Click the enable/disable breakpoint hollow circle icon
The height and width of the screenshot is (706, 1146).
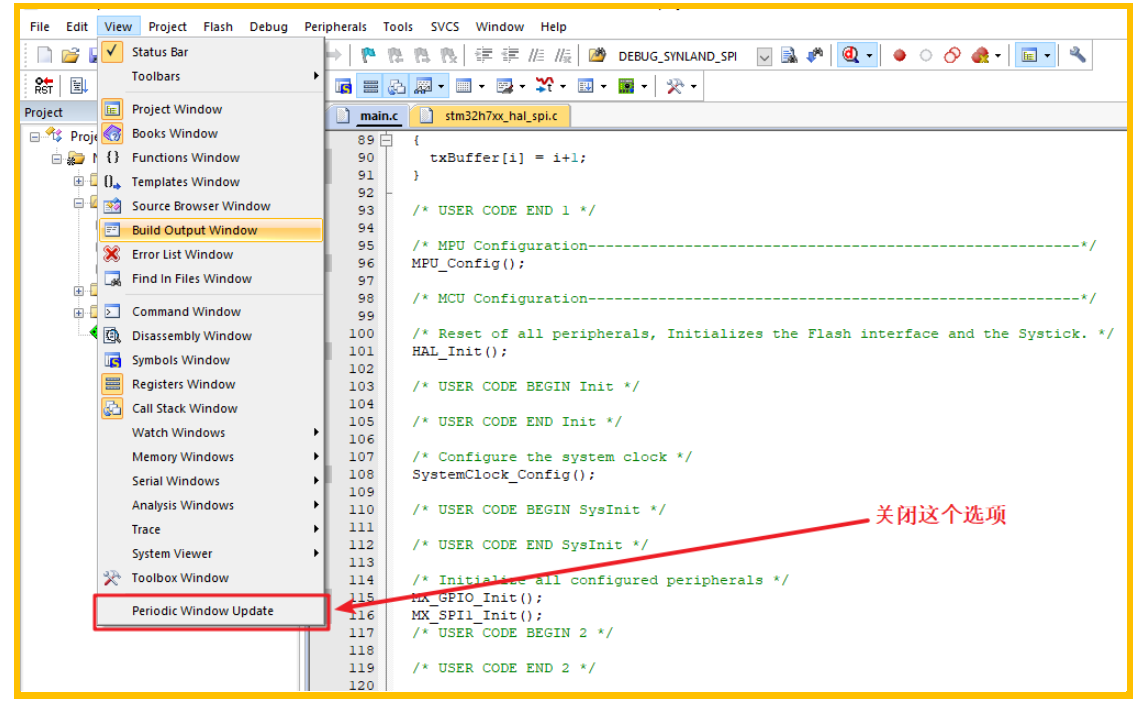[926, 55]
